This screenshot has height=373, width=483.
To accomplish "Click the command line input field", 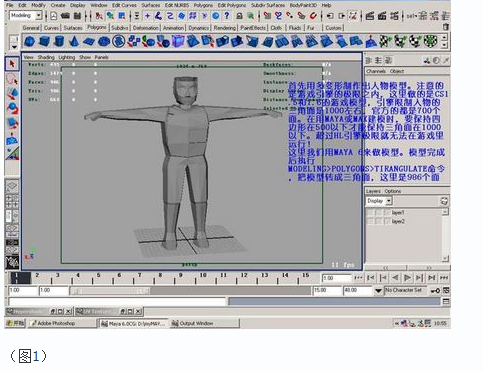I will tap(117, 302).
